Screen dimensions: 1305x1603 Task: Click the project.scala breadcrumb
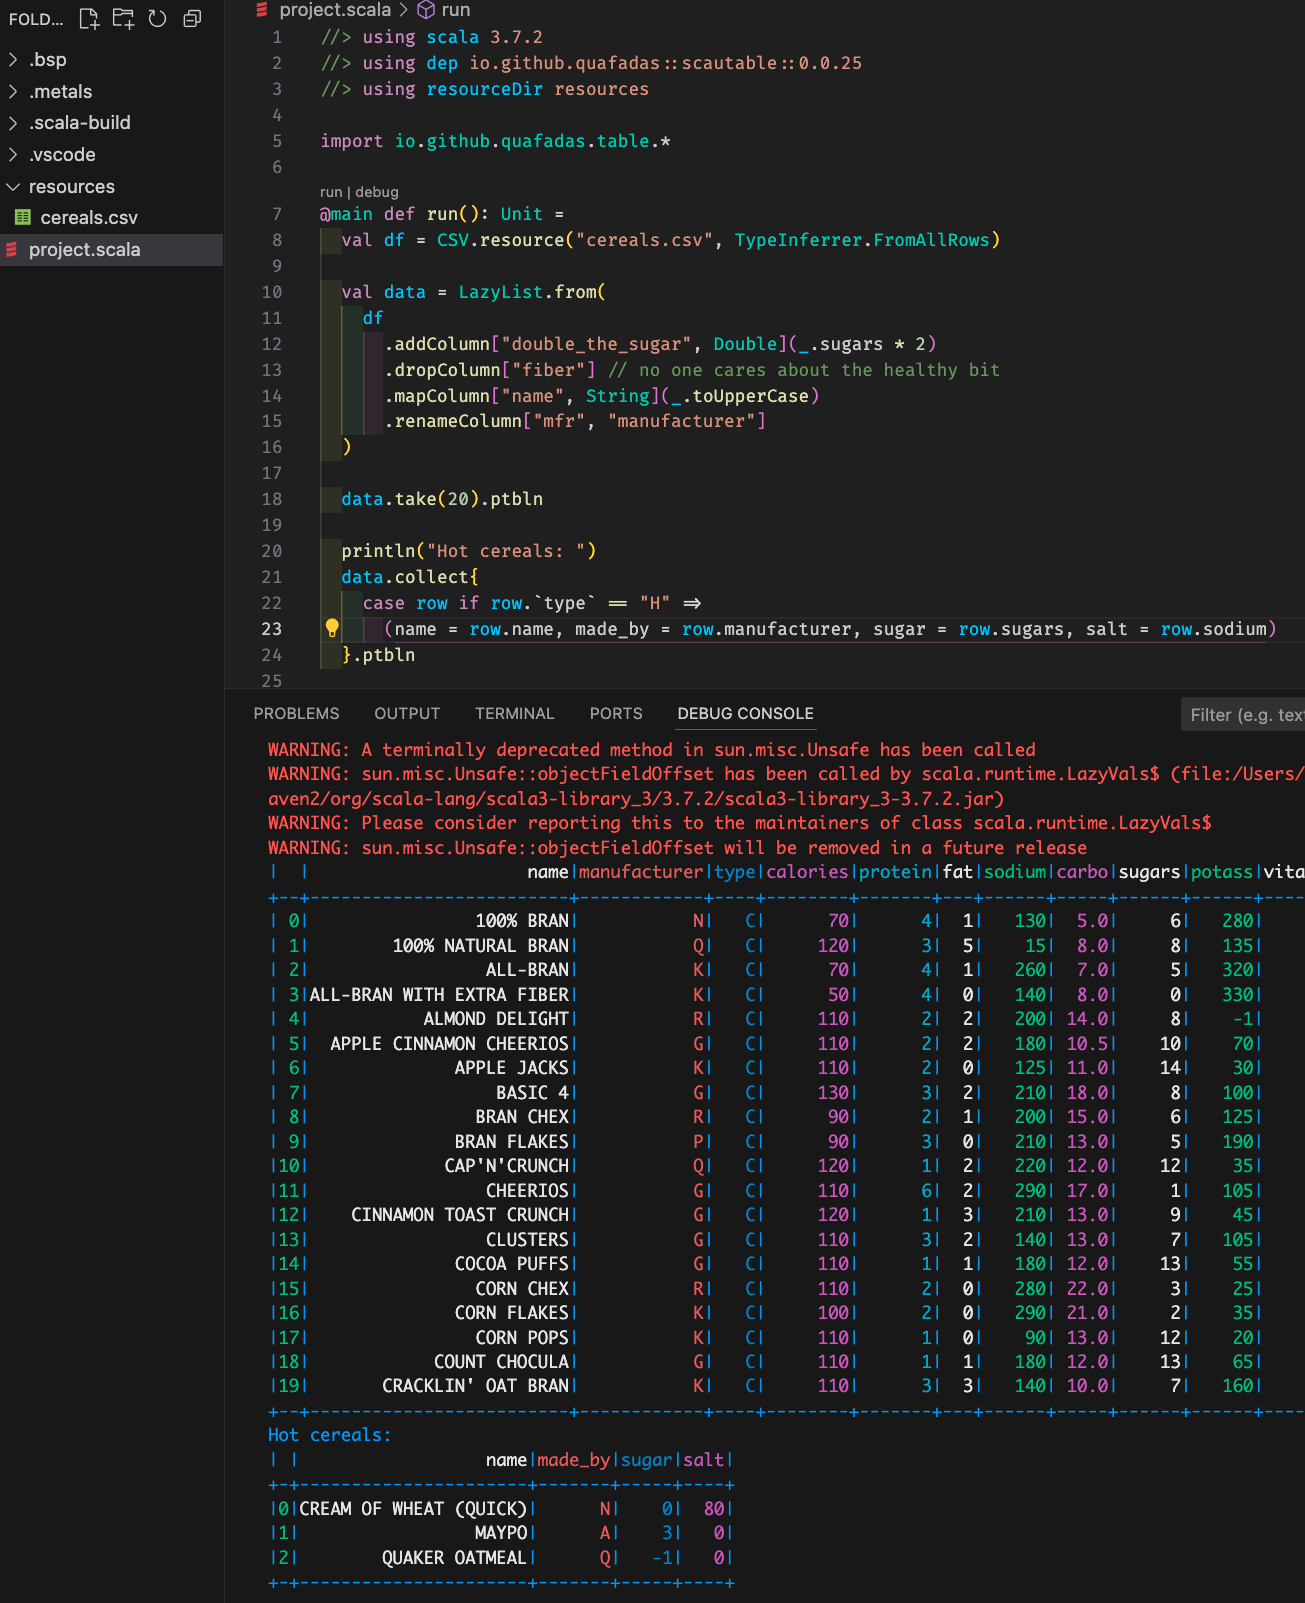coord(334,10)
